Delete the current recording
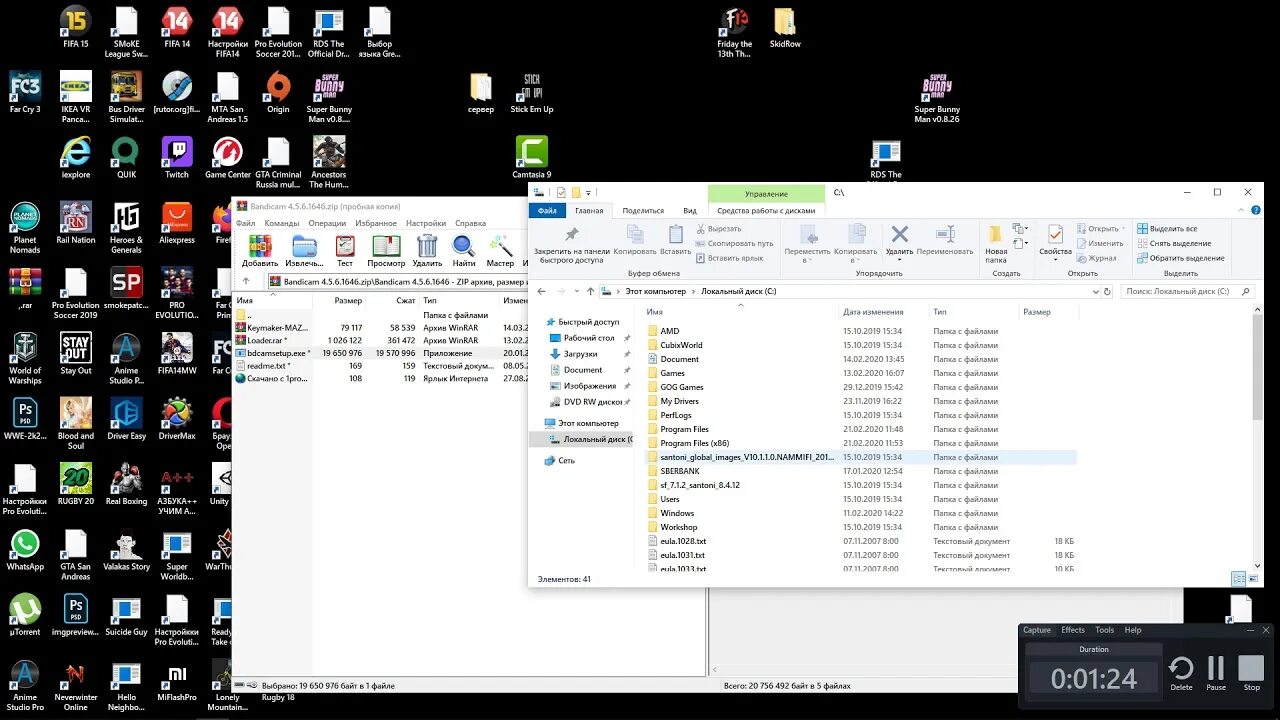Viewport: 1280px width, 720px height. click(1181, 673)
